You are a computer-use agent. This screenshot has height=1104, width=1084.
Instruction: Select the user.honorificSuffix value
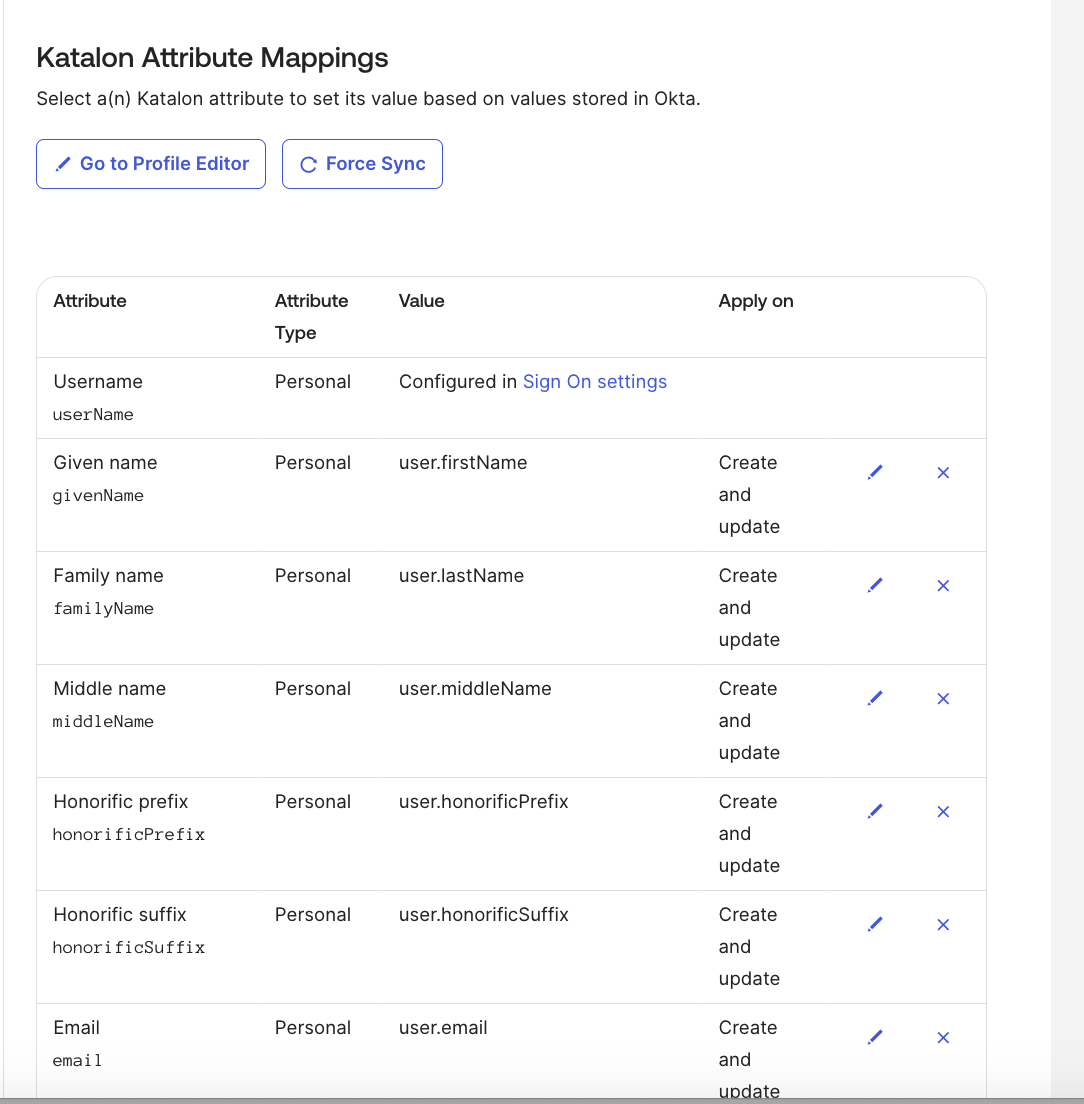pos(484,915)
